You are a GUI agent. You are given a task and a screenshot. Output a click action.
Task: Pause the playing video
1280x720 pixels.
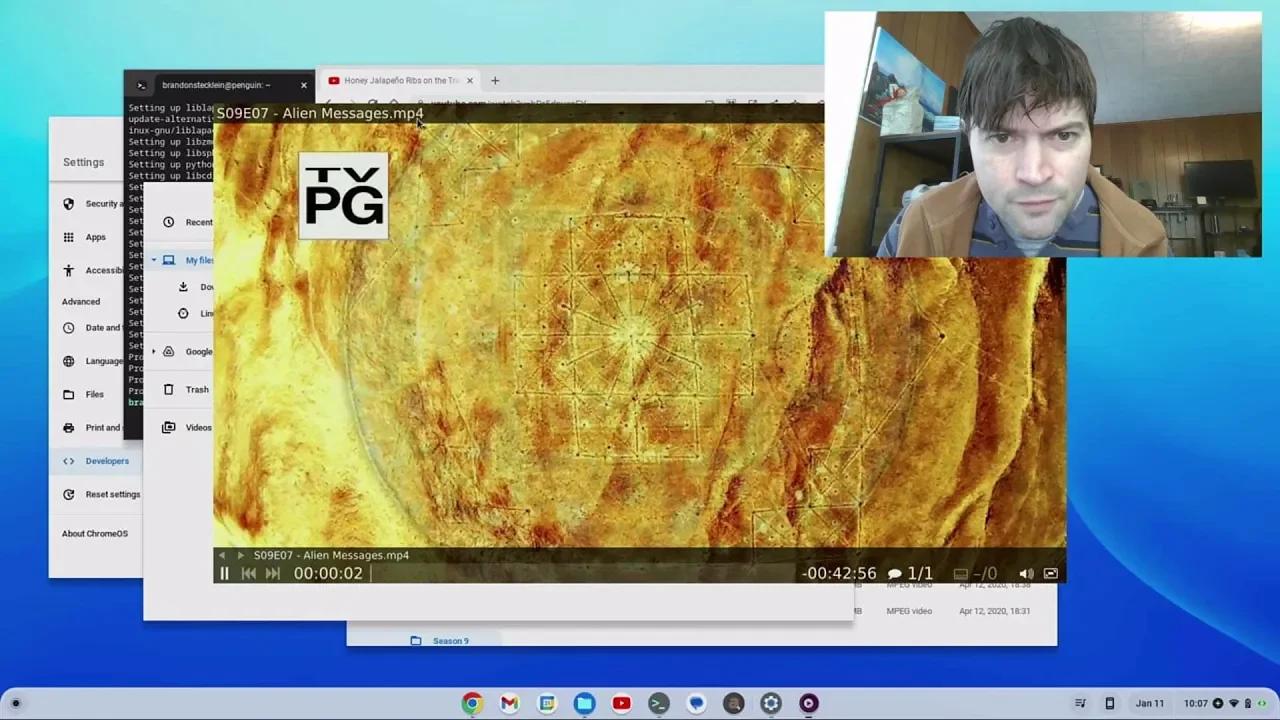(x=224, y=573)
